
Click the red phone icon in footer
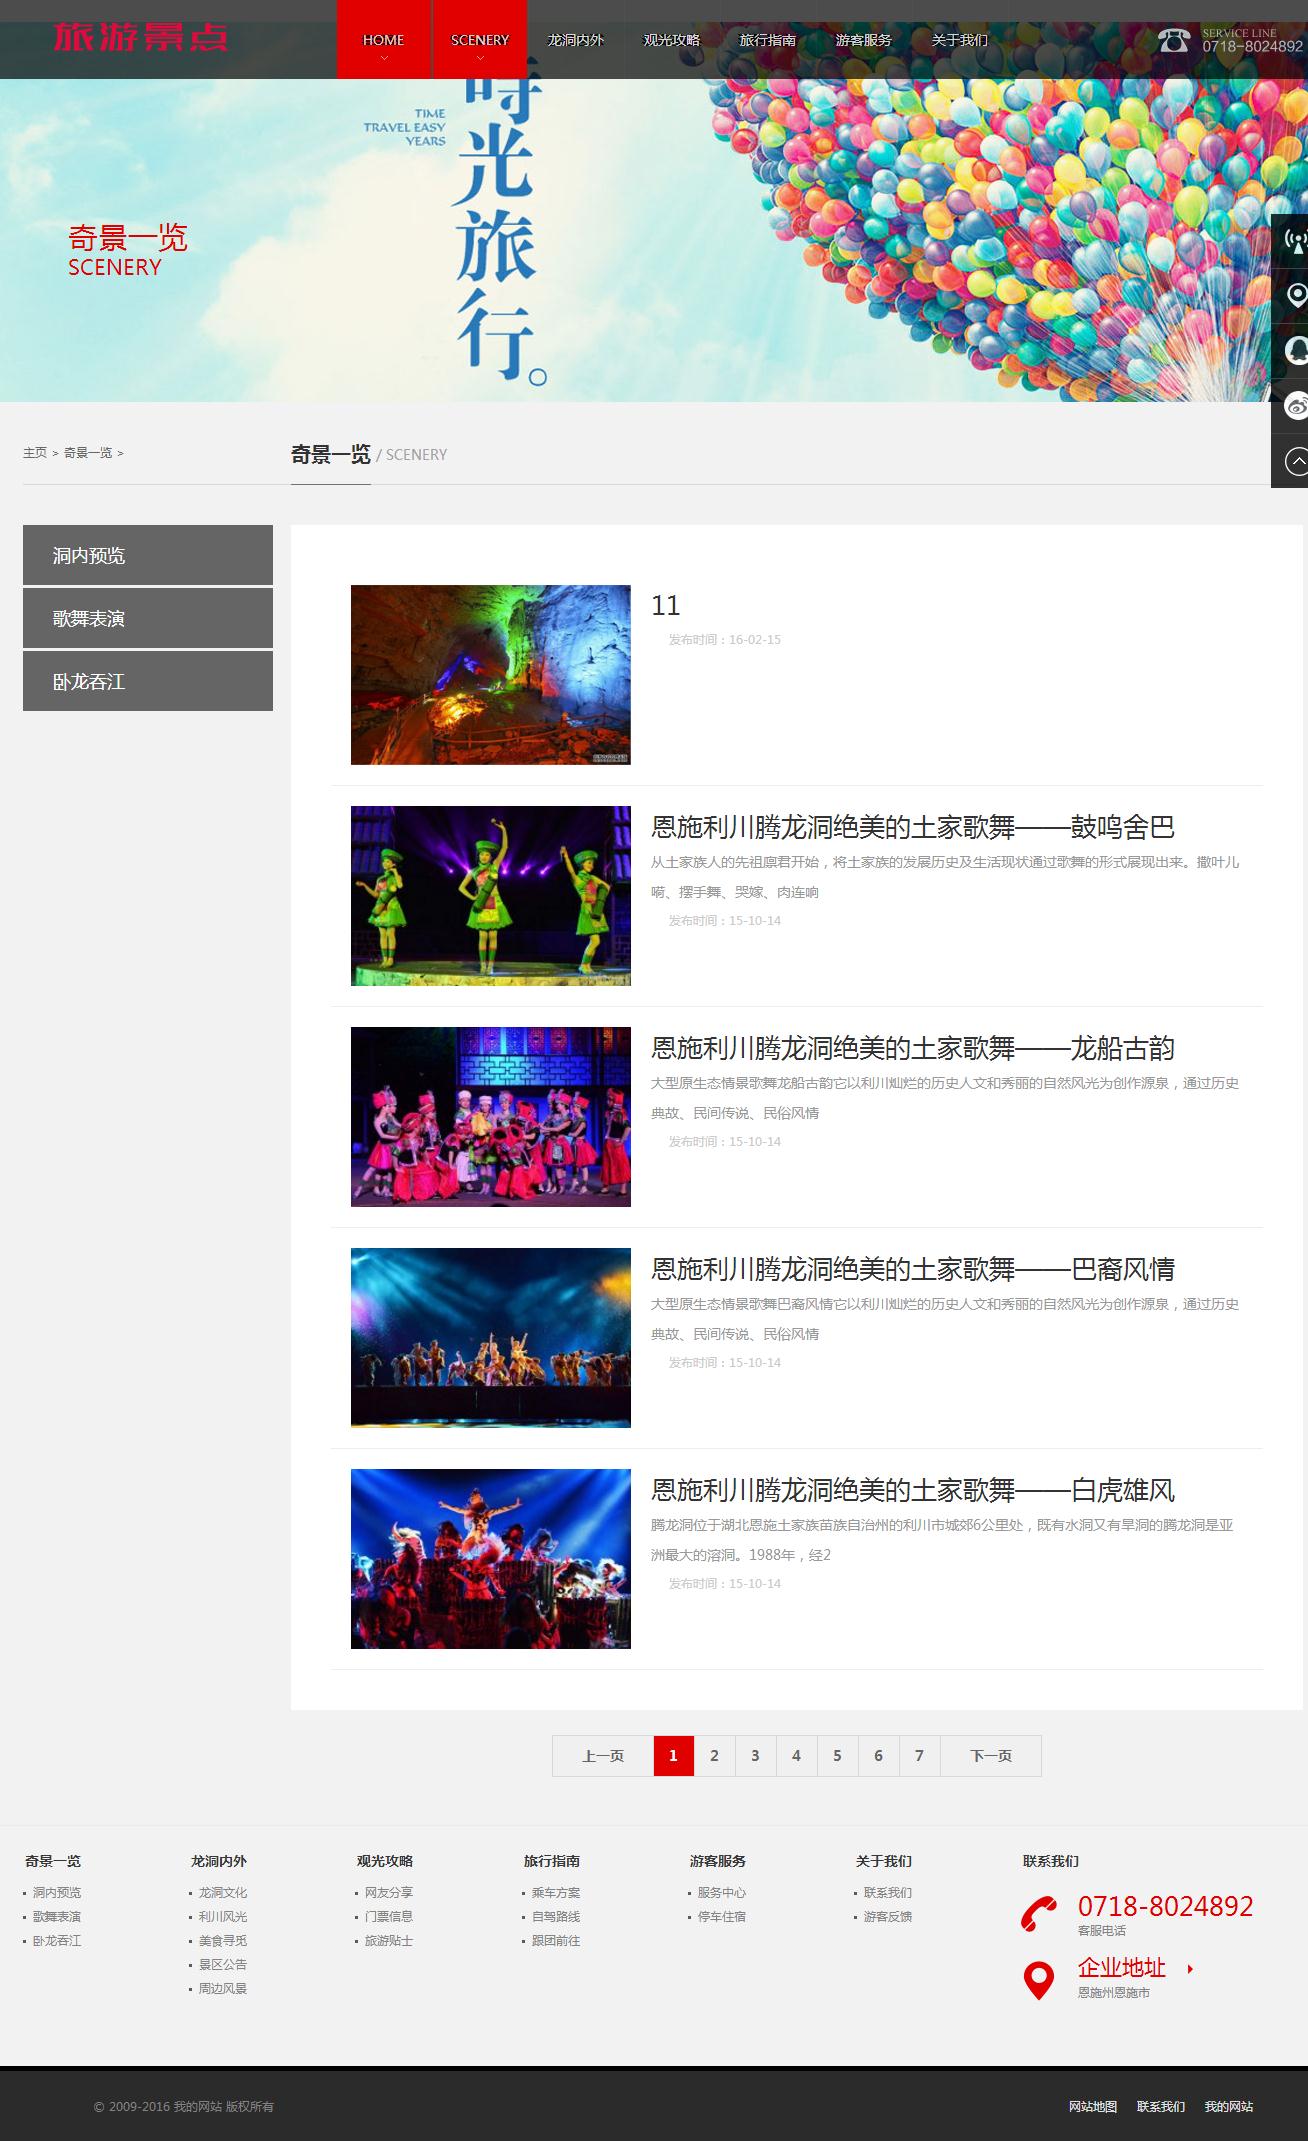pos(1039,1913)
